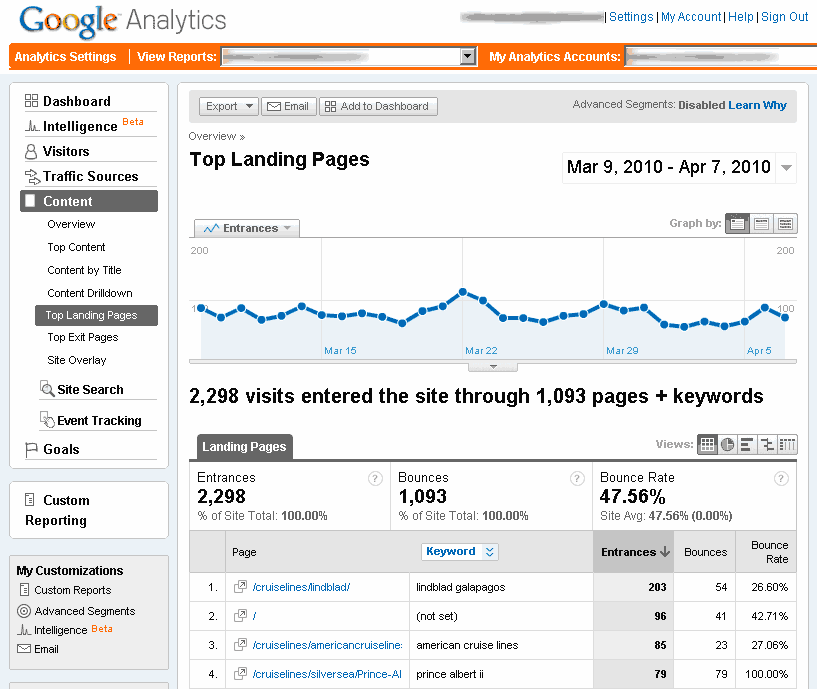Show the pie chart percentage view
The height and width of the screenshot is (689, 817).
point(727,445)
